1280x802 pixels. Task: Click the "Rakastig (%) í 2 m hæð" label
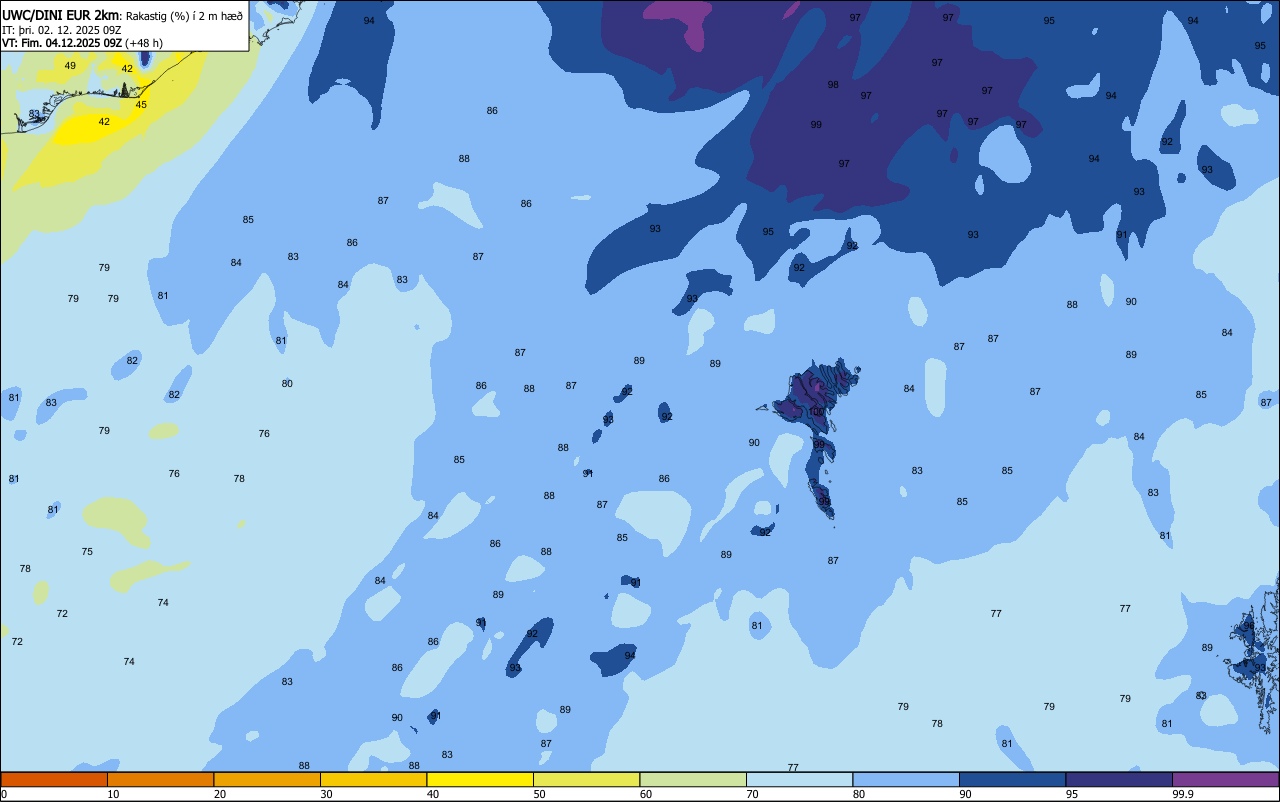(184, 16)
